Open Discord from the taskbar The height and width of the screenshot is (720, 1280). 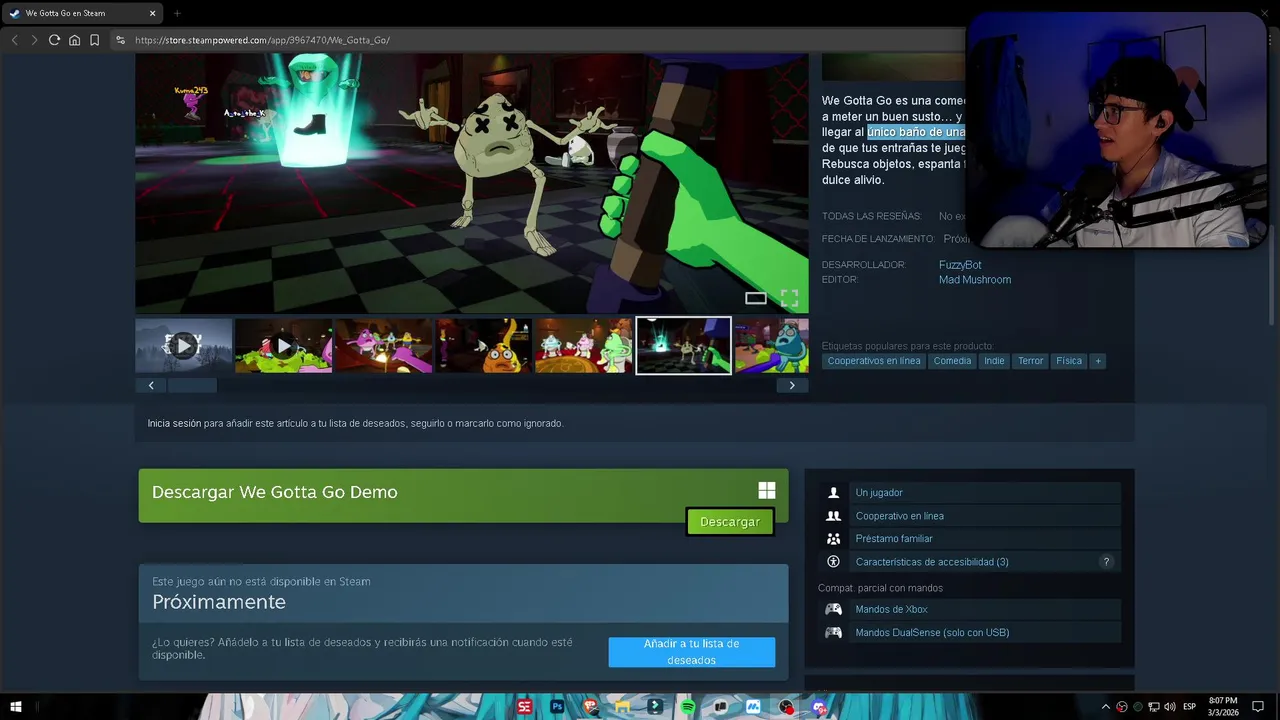819,707
